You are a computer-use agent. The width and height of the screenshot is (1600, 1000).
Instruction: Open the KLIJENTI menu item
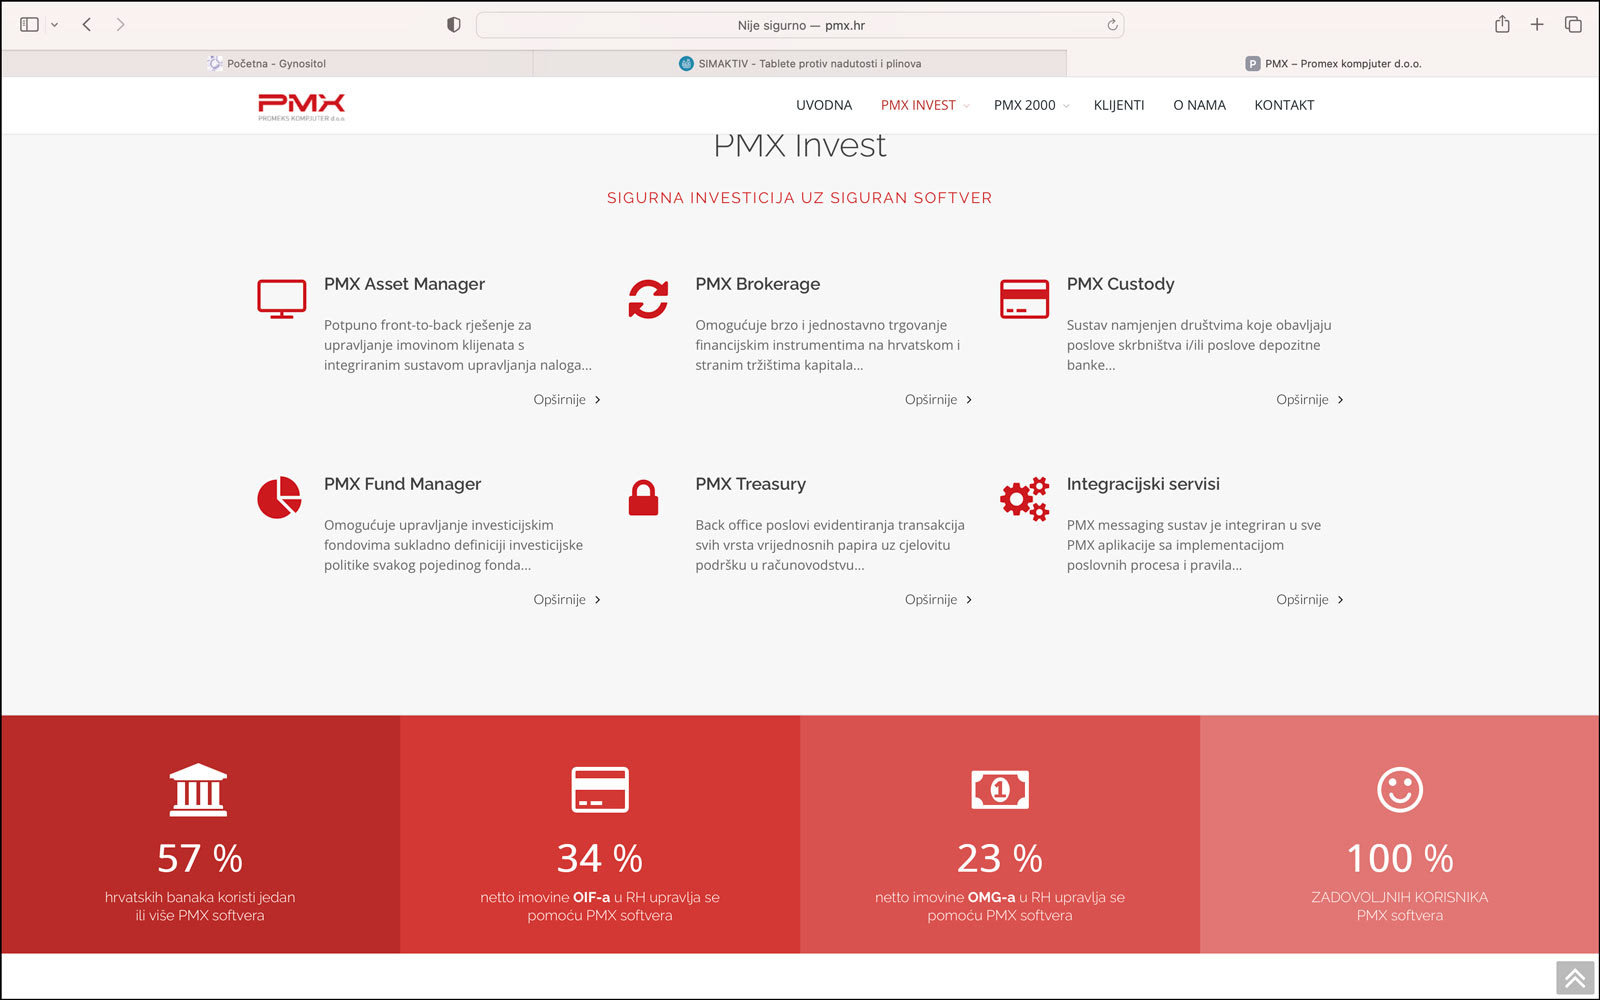point(1119,105)
